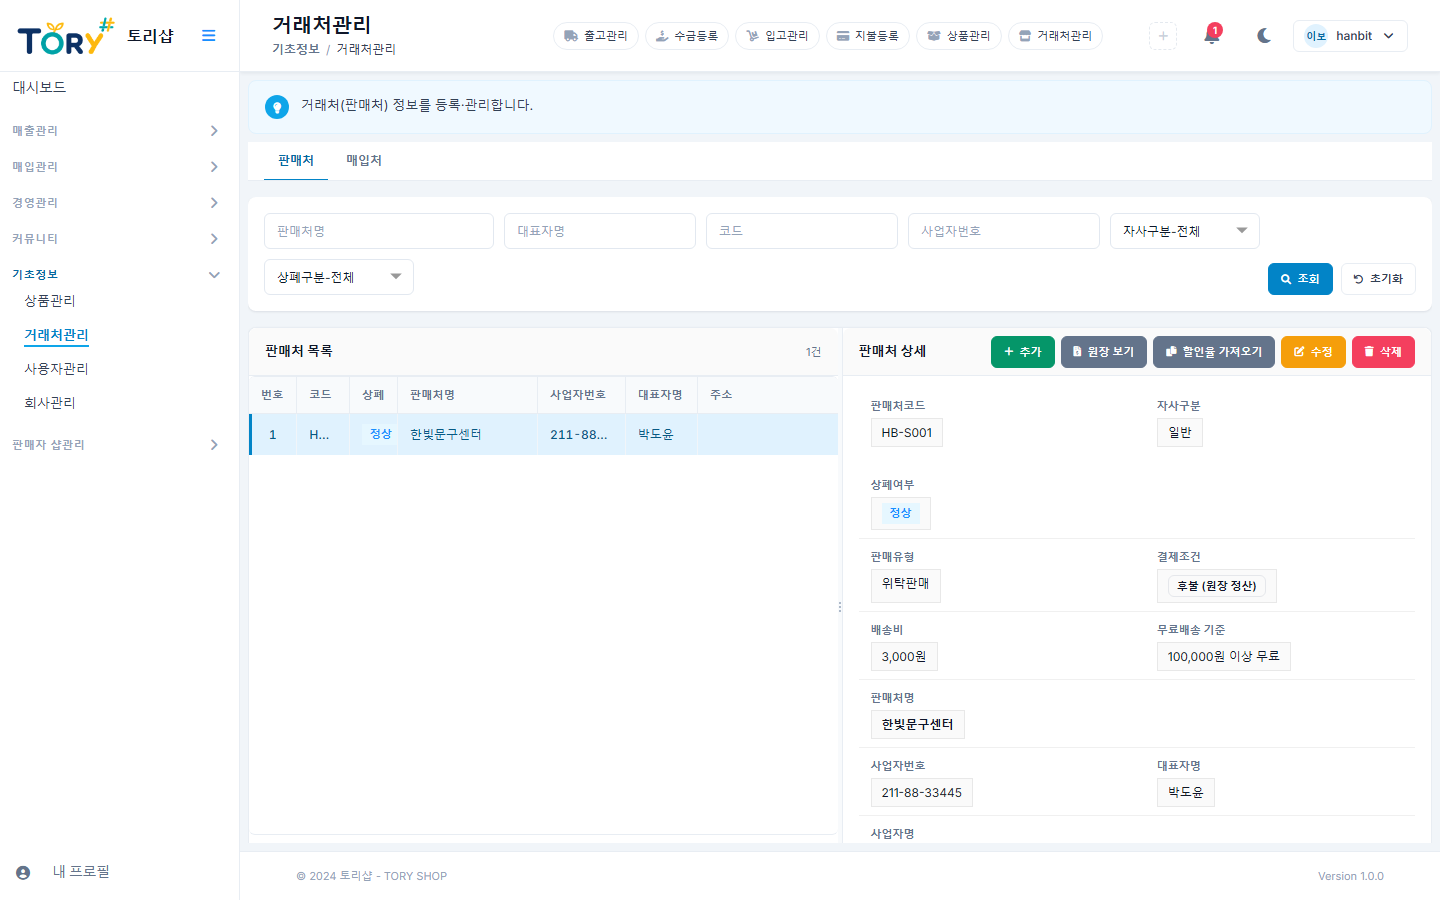Click the red 삭제 button

point(1383,352)
